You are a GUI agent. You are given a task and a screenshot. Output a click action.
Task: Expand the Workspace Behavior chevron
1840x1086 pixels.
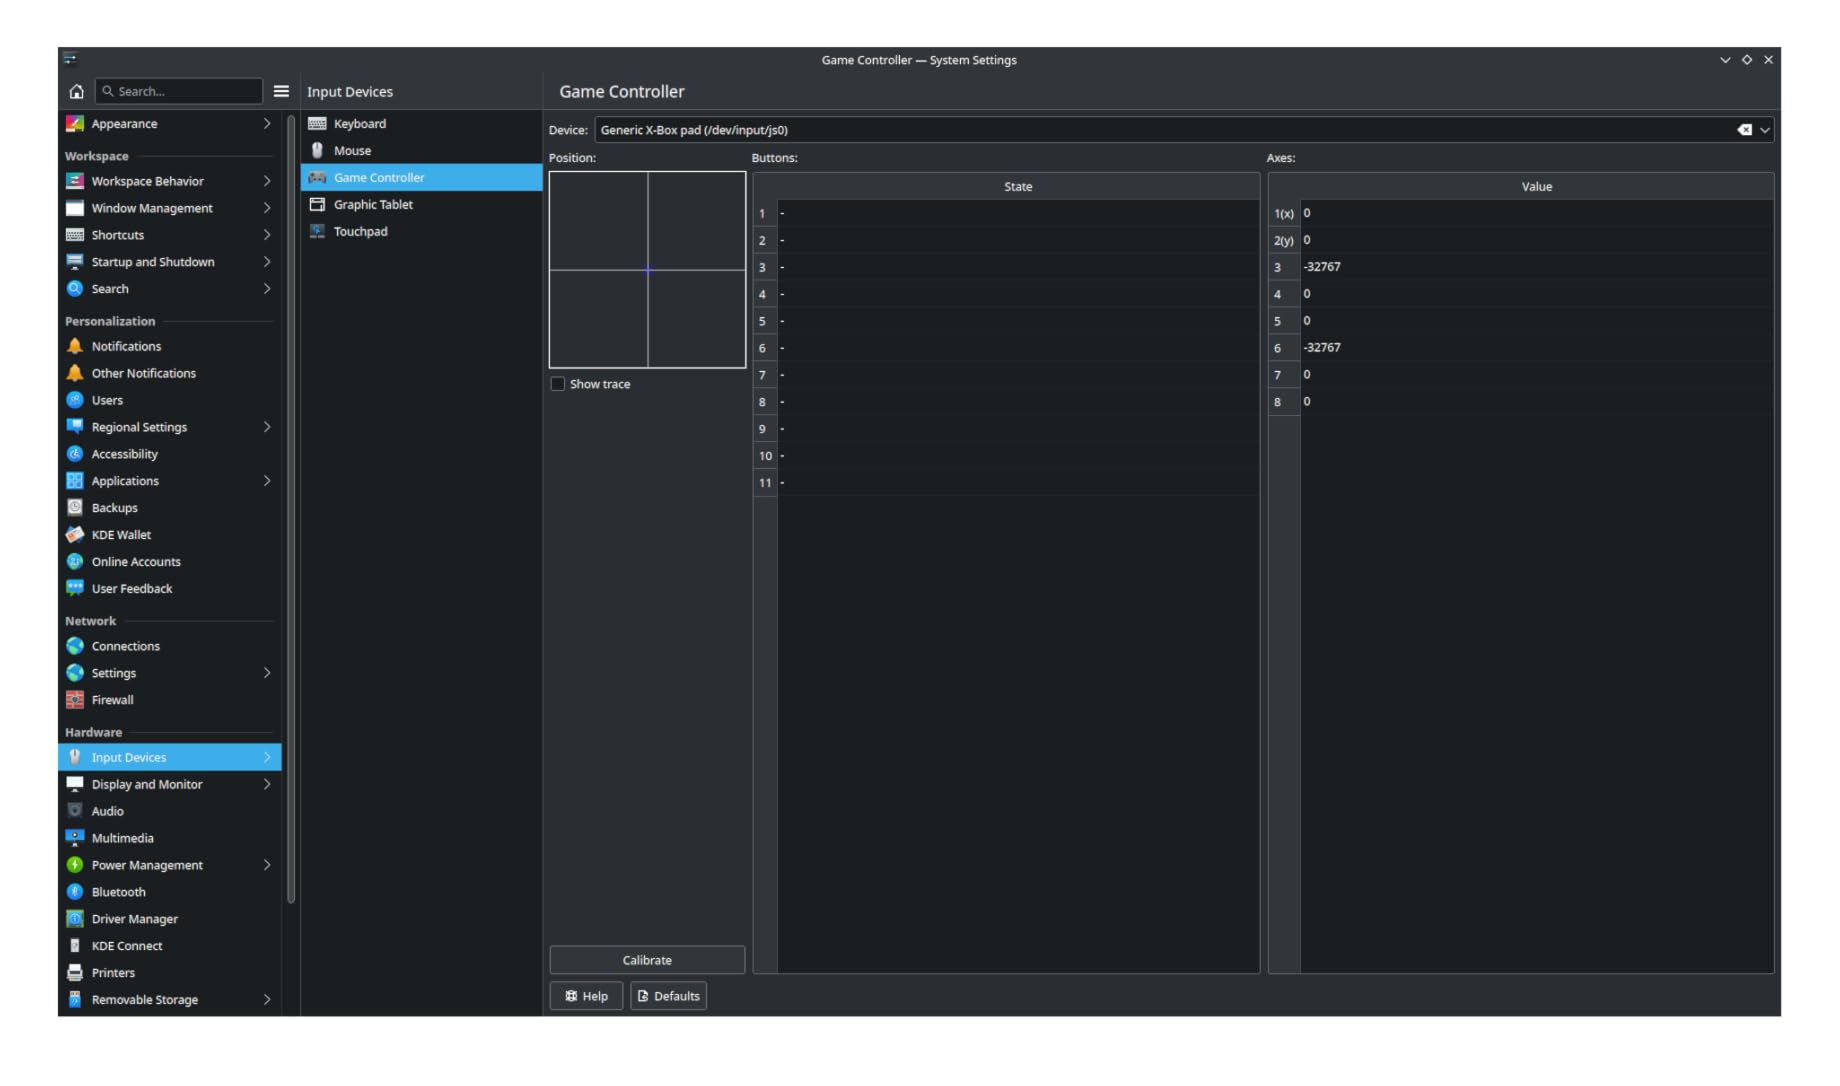[267, 181]
